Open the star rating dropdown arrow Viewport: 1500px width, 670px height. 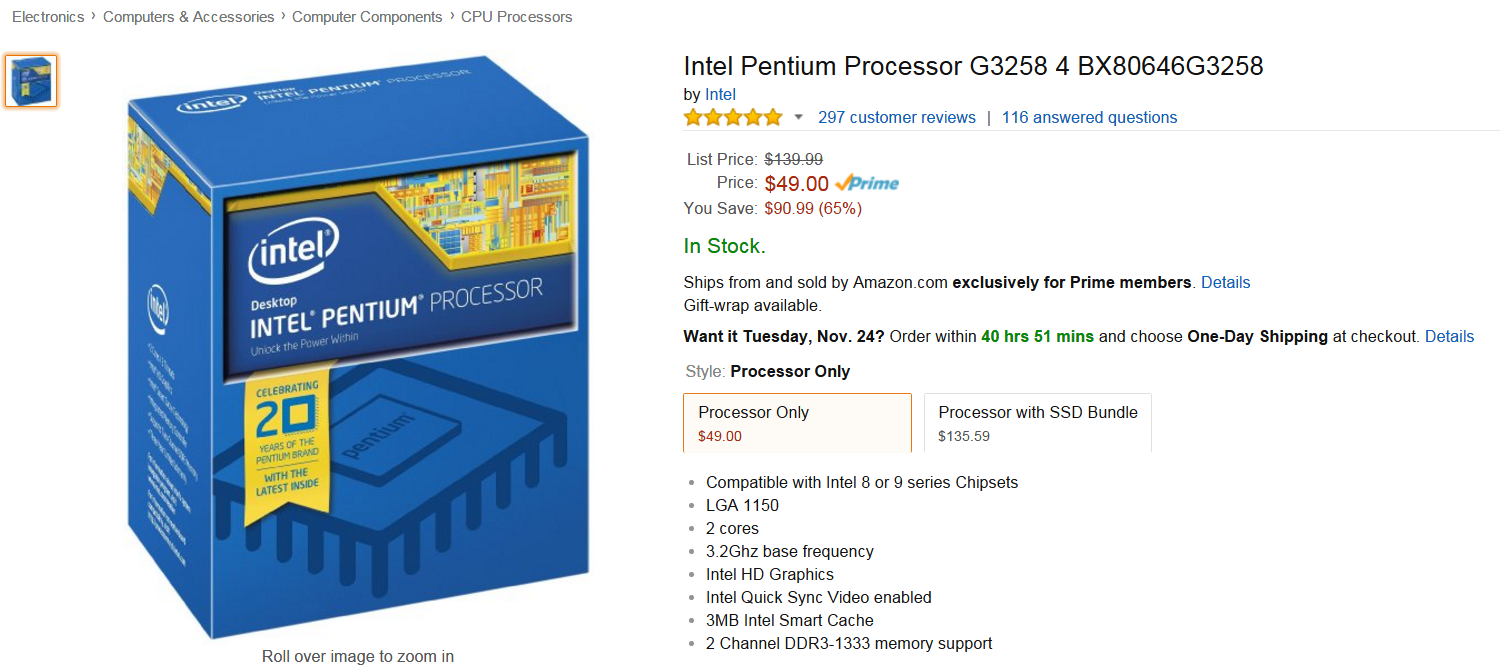click(798, 118)
